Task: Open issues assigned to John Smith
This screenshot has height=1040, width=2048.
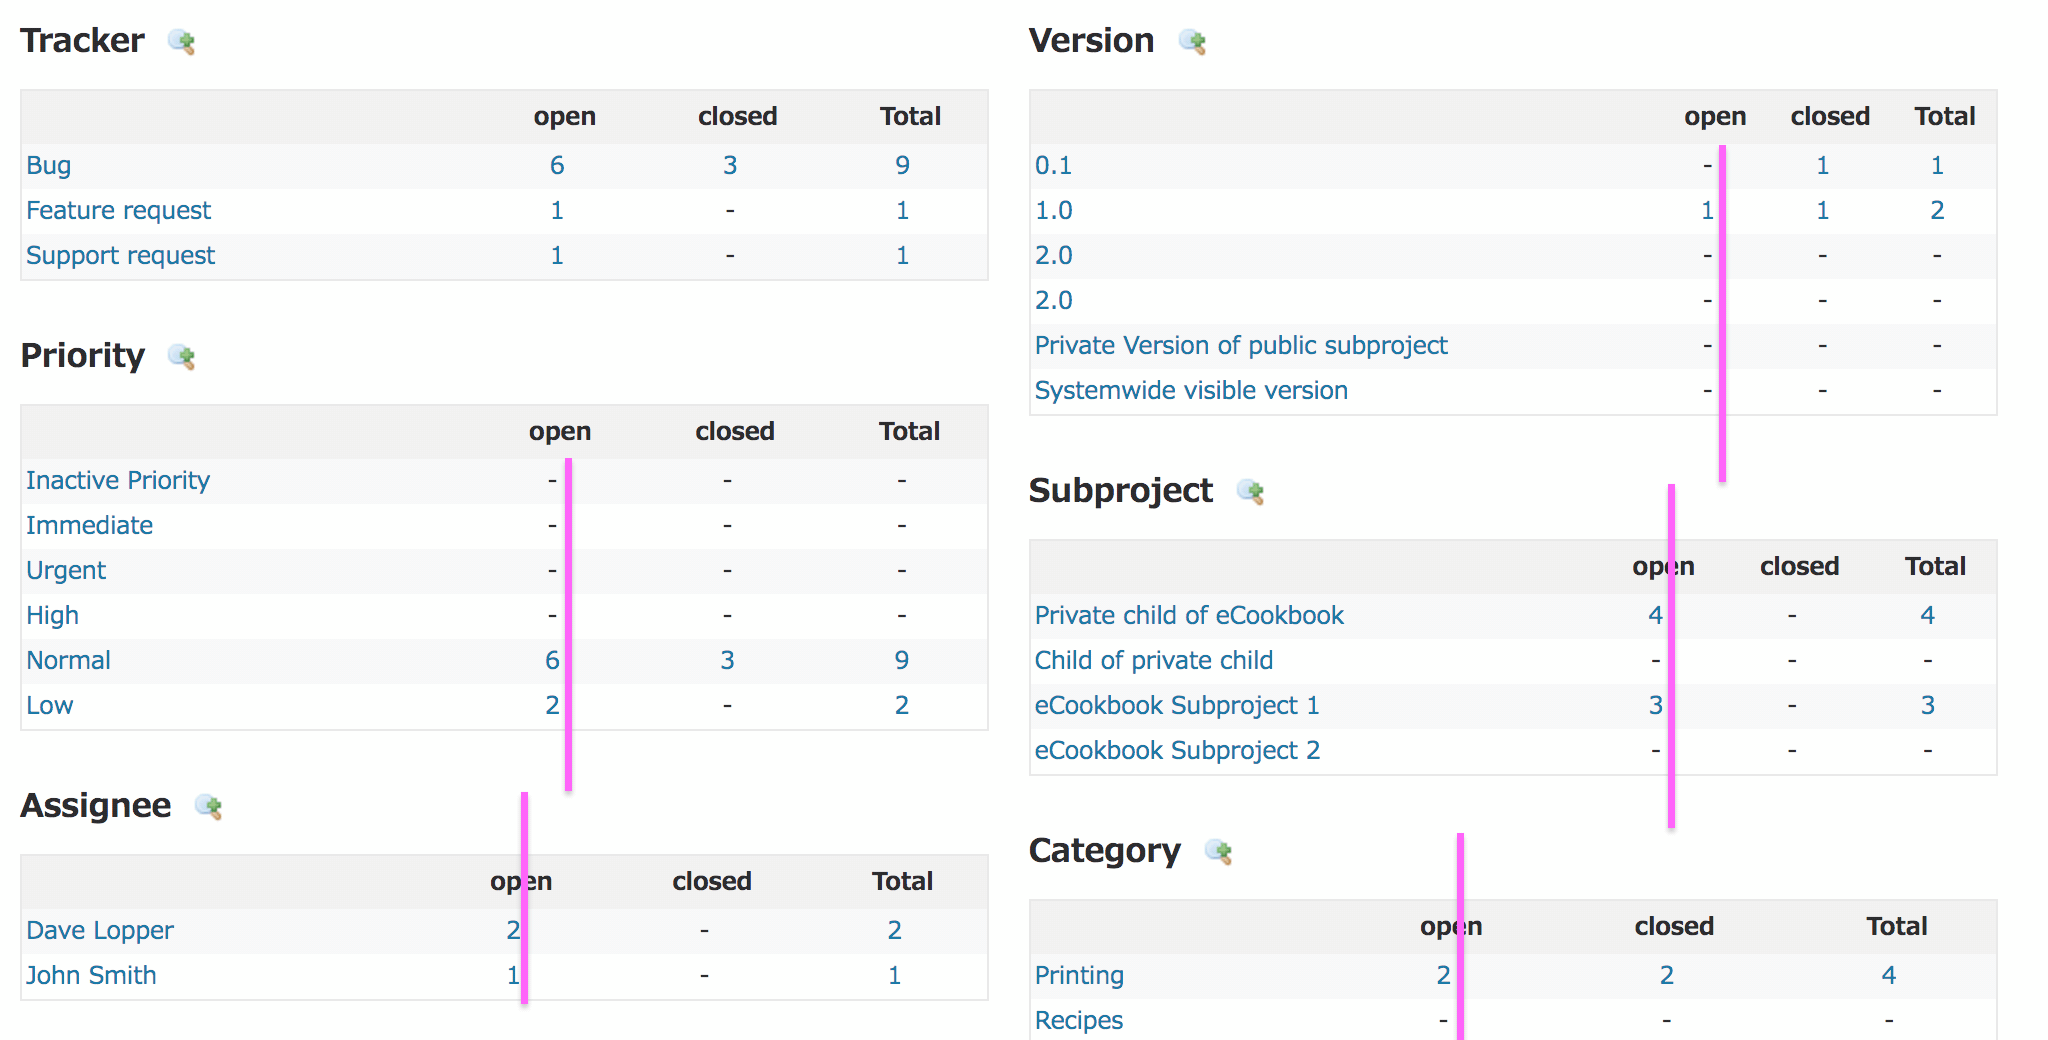Action: (x=91, y=975)
